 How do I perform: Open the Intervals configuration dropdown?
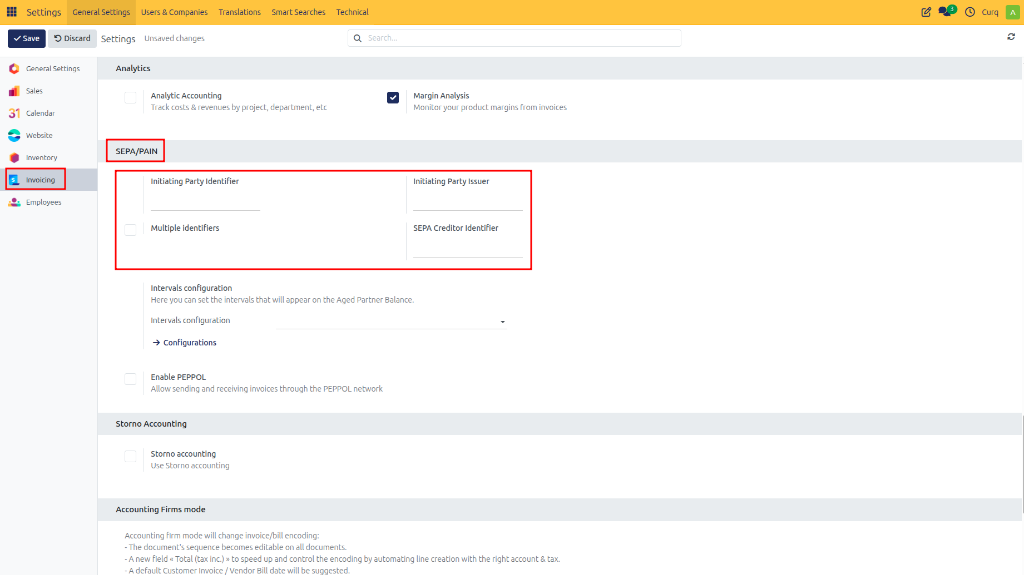click(x=392, y=321)
